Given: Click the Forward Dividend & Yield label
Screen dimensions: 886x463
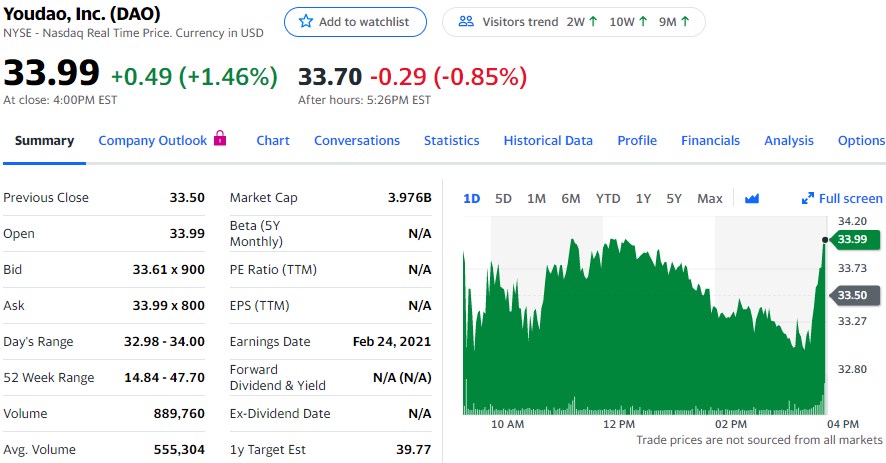Looking at the screenshot, I should pyautogui.click(x=277, y=378).
